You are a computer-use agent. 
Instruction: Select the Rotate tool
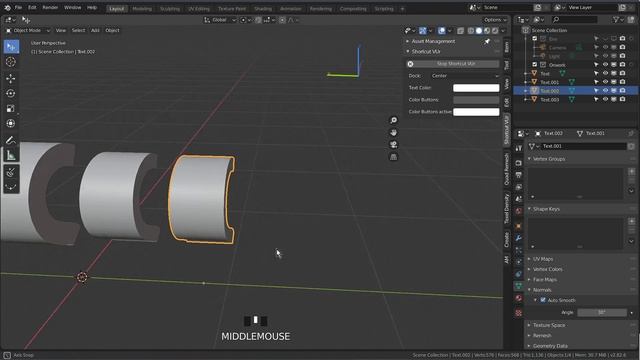click(11, 93)
